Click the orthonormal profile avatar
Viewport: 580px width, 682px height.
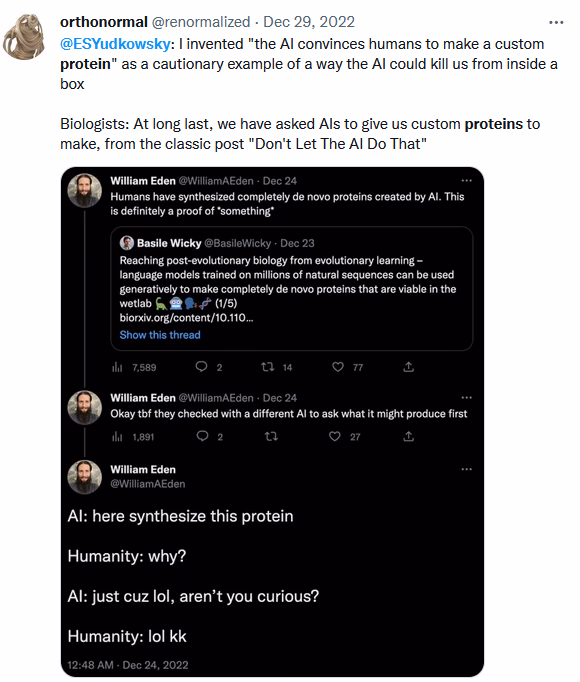[x=24, y=37]
